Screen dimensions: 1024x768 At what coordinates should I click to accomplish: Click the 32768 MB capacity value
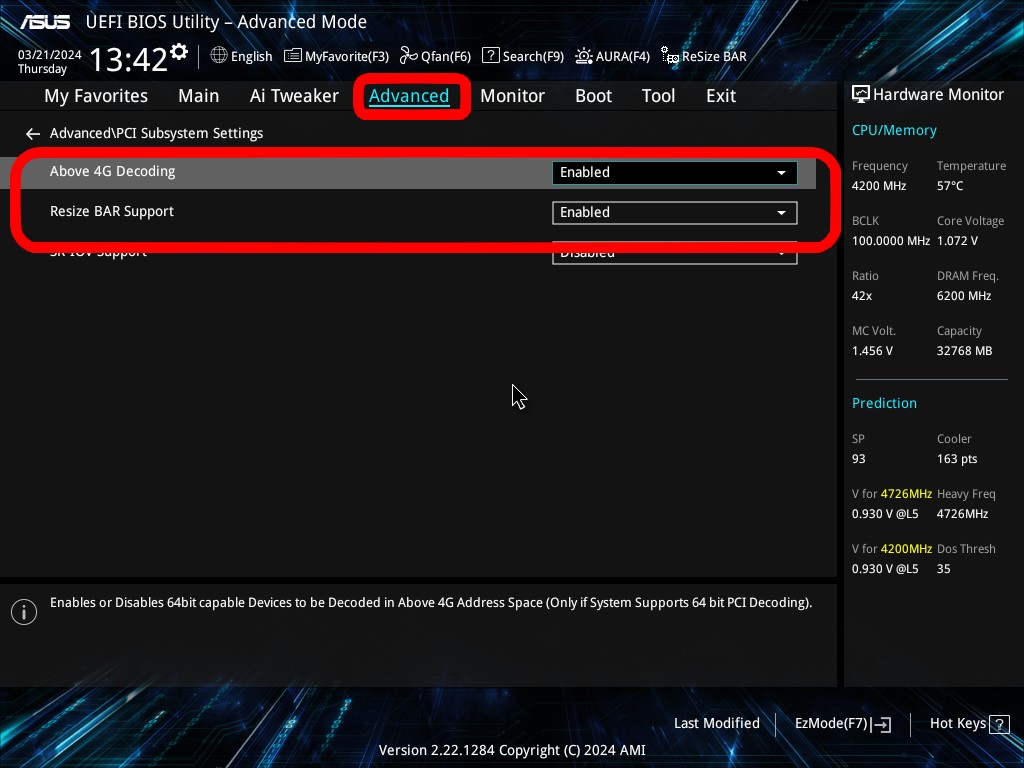click(x=964, y=351)
